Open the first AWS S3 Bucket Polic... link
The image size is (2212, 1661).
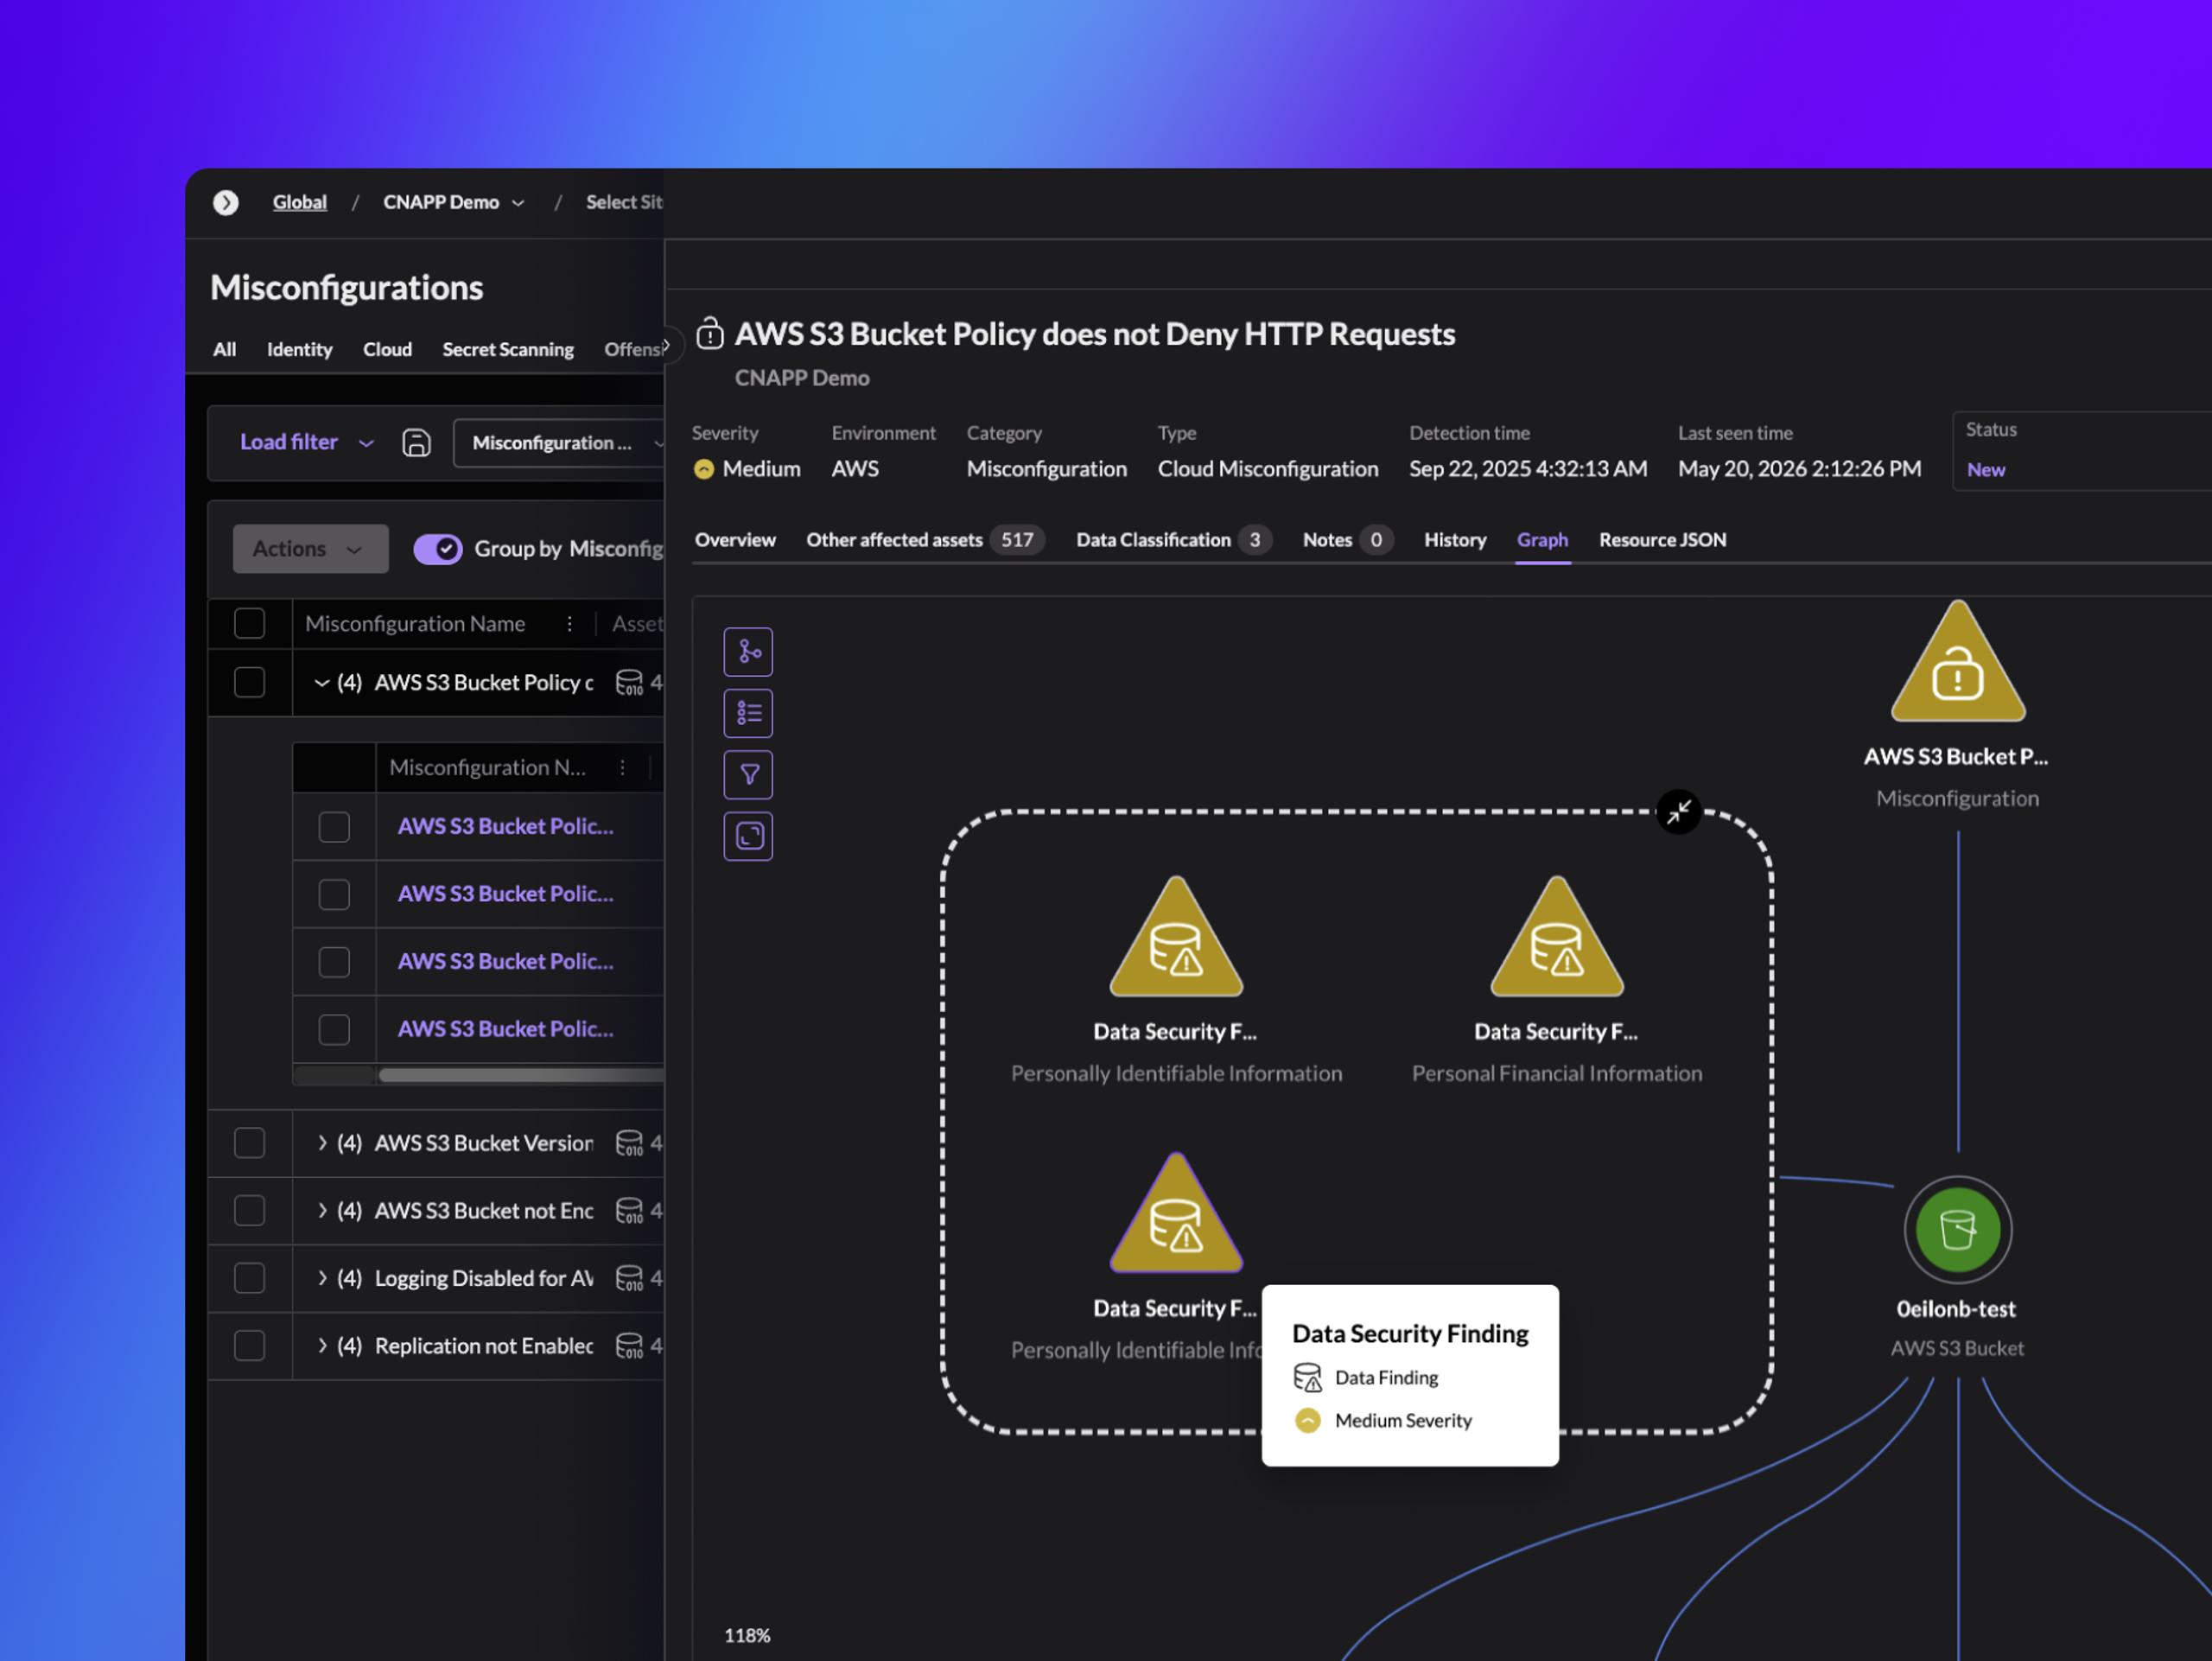tap(506, 827)
